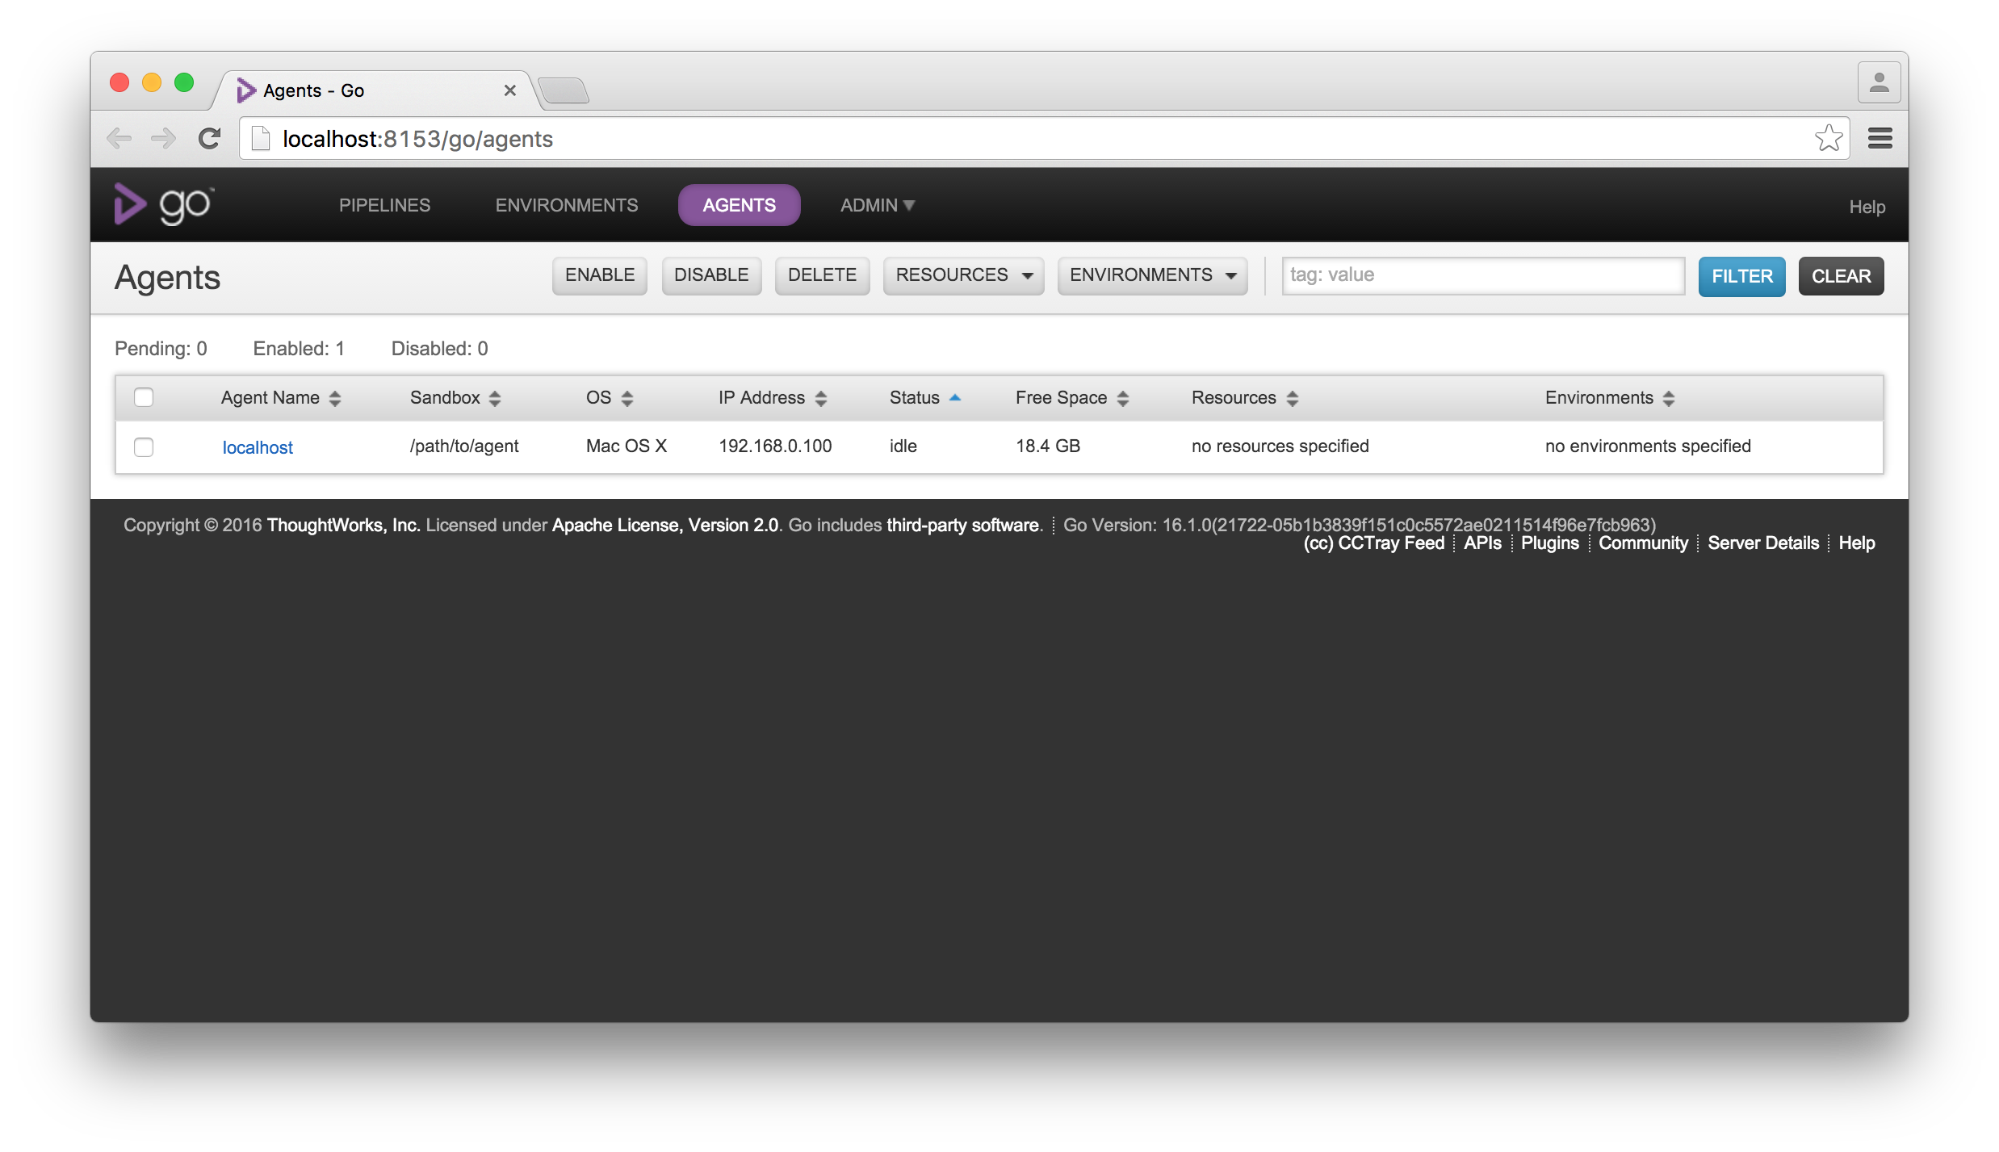This screenshot has width=1999, height=1152.
Task: Click the FILTER button
Action: click(x=1741, y=276)
